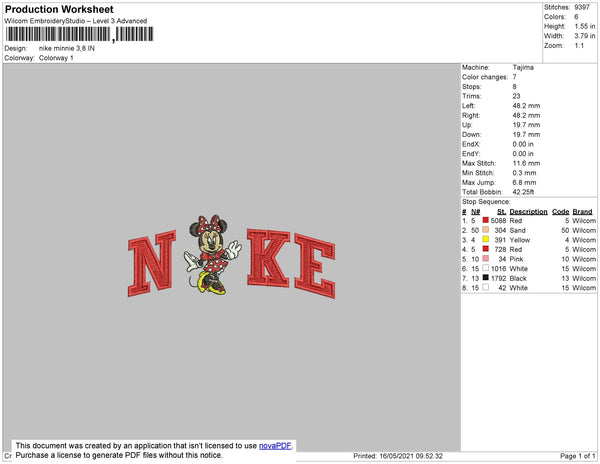The height and width of the screenshot is (464, 600).
Task: Click the Stops value 8
Action: pos(515,86)
